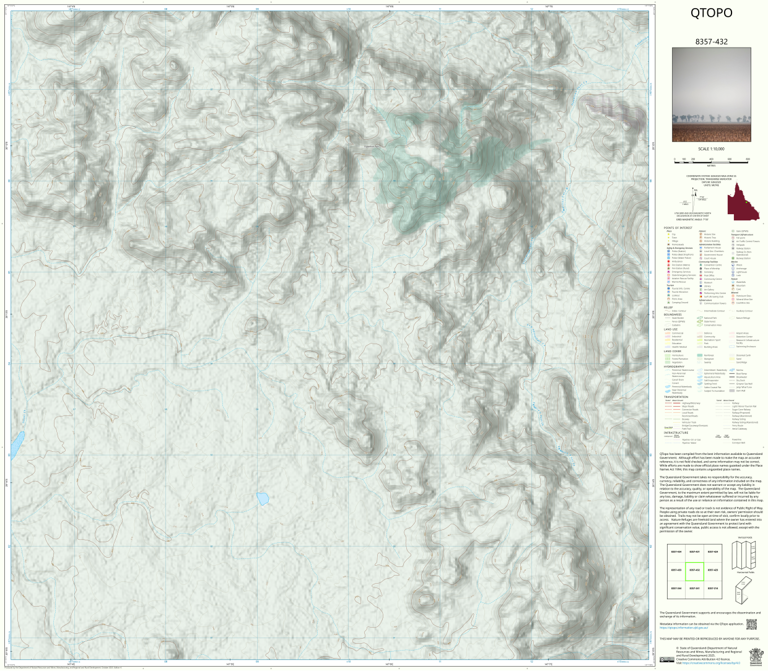This screenshot has width=768, height=671.
Task: Open the foggy landscape cover photo
Action: point(711,95)
